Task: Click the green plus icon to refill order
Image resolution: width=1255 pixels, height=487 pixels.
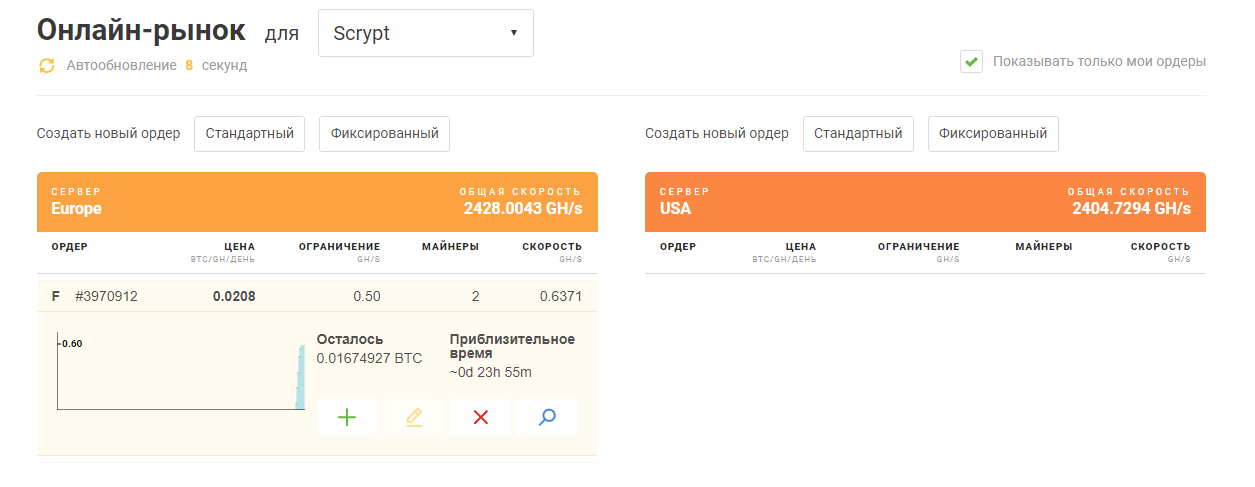Action: [x=347, y=417]
